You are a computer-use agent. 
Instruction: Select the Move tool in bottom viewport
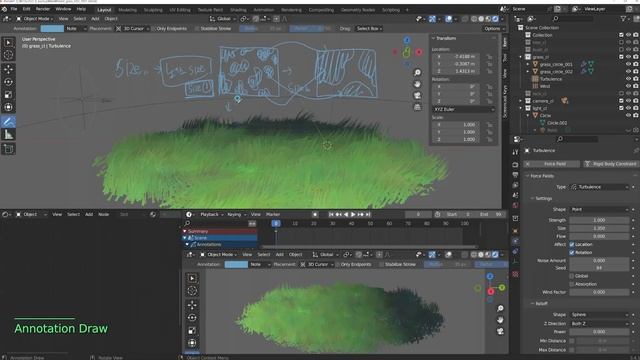coord(192,304)
